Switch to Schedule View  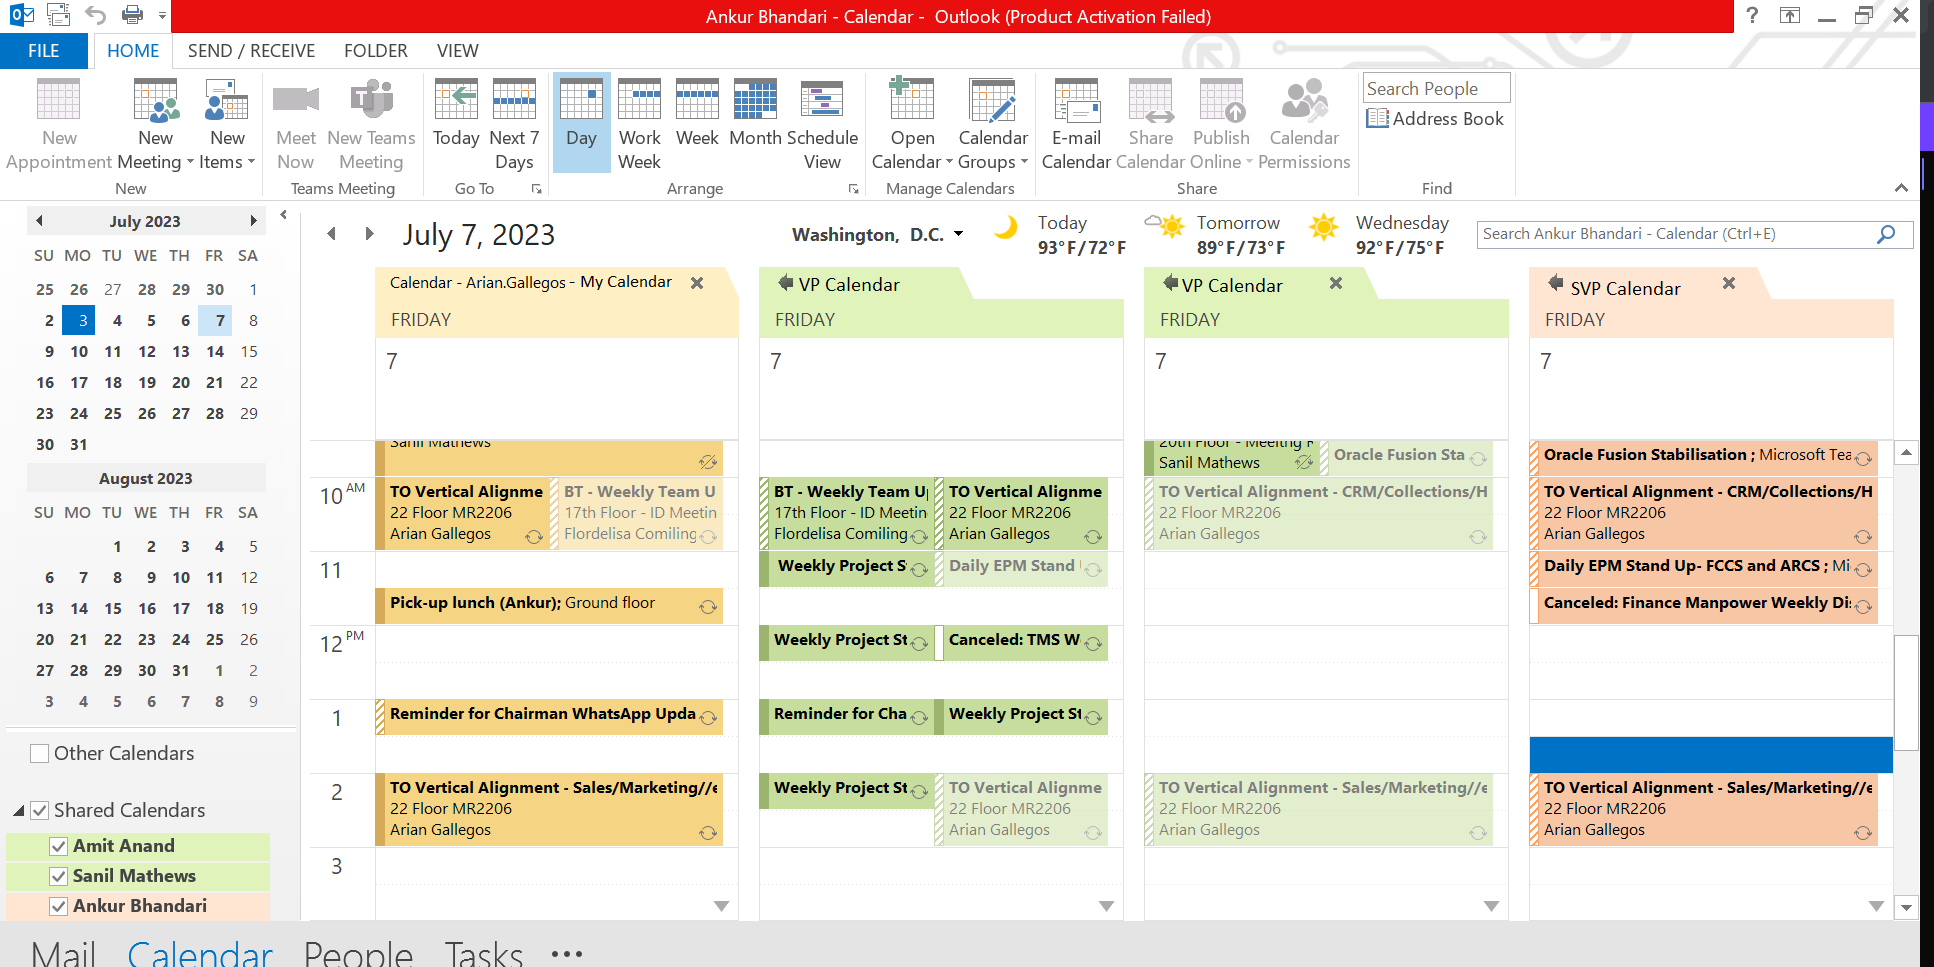click(x=822, y=124)
